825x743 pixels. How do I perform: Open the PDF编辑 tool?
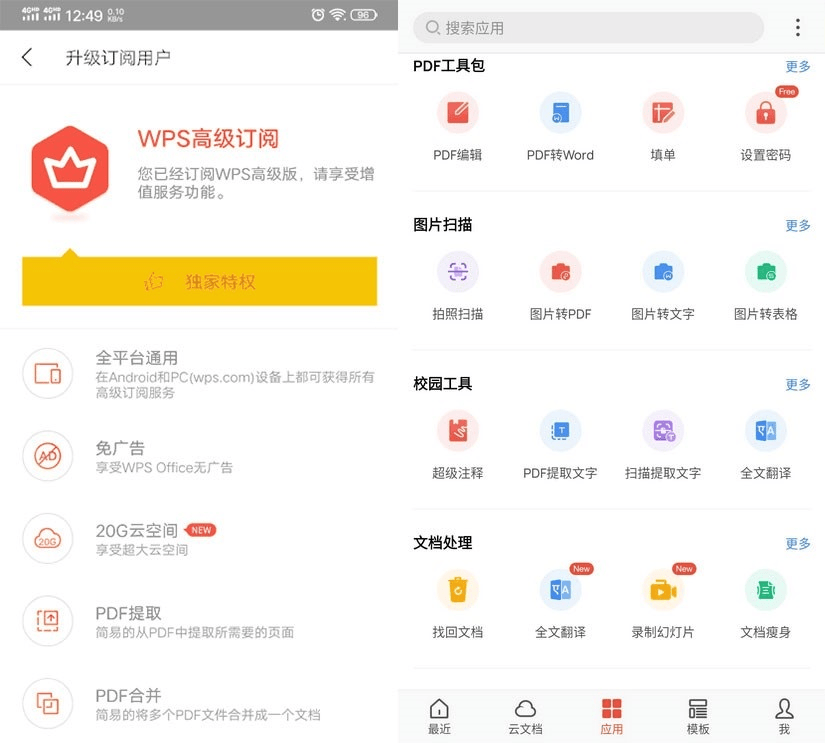point(458,124)
